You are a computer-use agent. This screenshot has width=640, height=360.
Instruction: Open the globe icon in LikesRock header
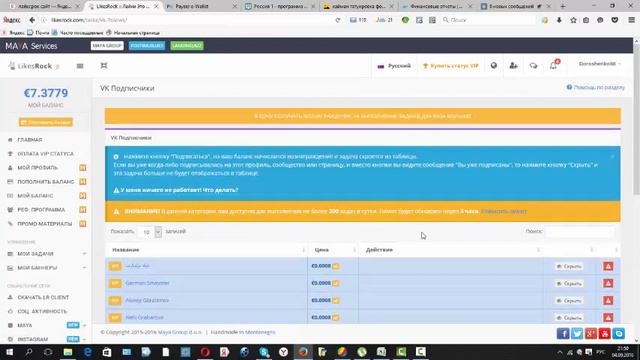coord(494,65)
